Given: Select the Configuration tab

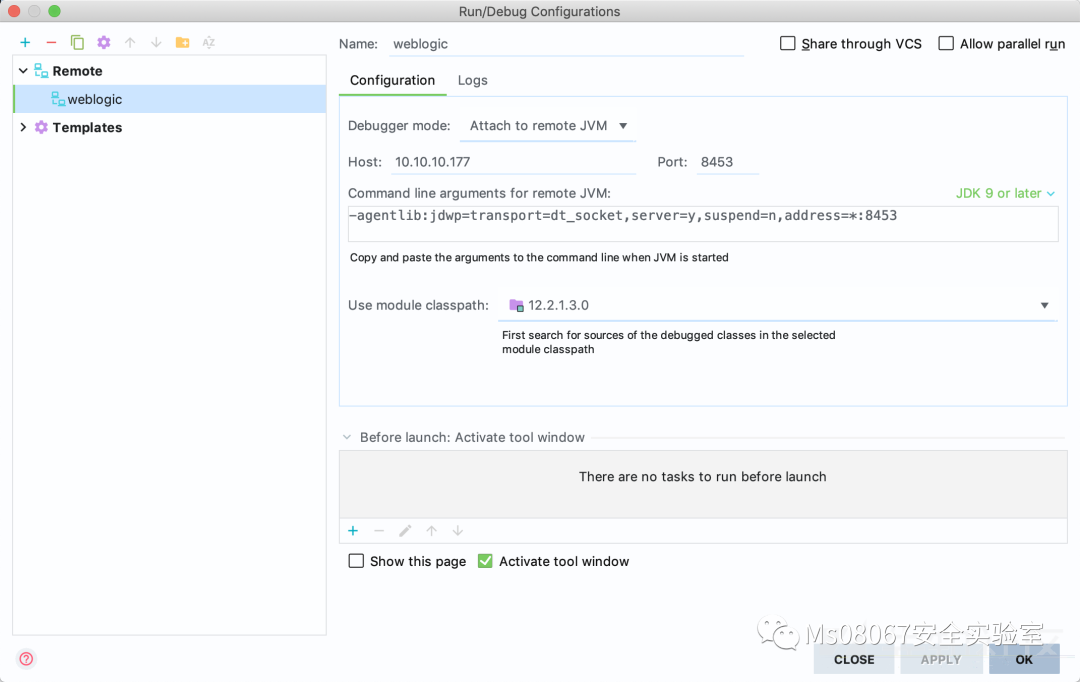Looking at the screenshot, I should pos(392,80).
